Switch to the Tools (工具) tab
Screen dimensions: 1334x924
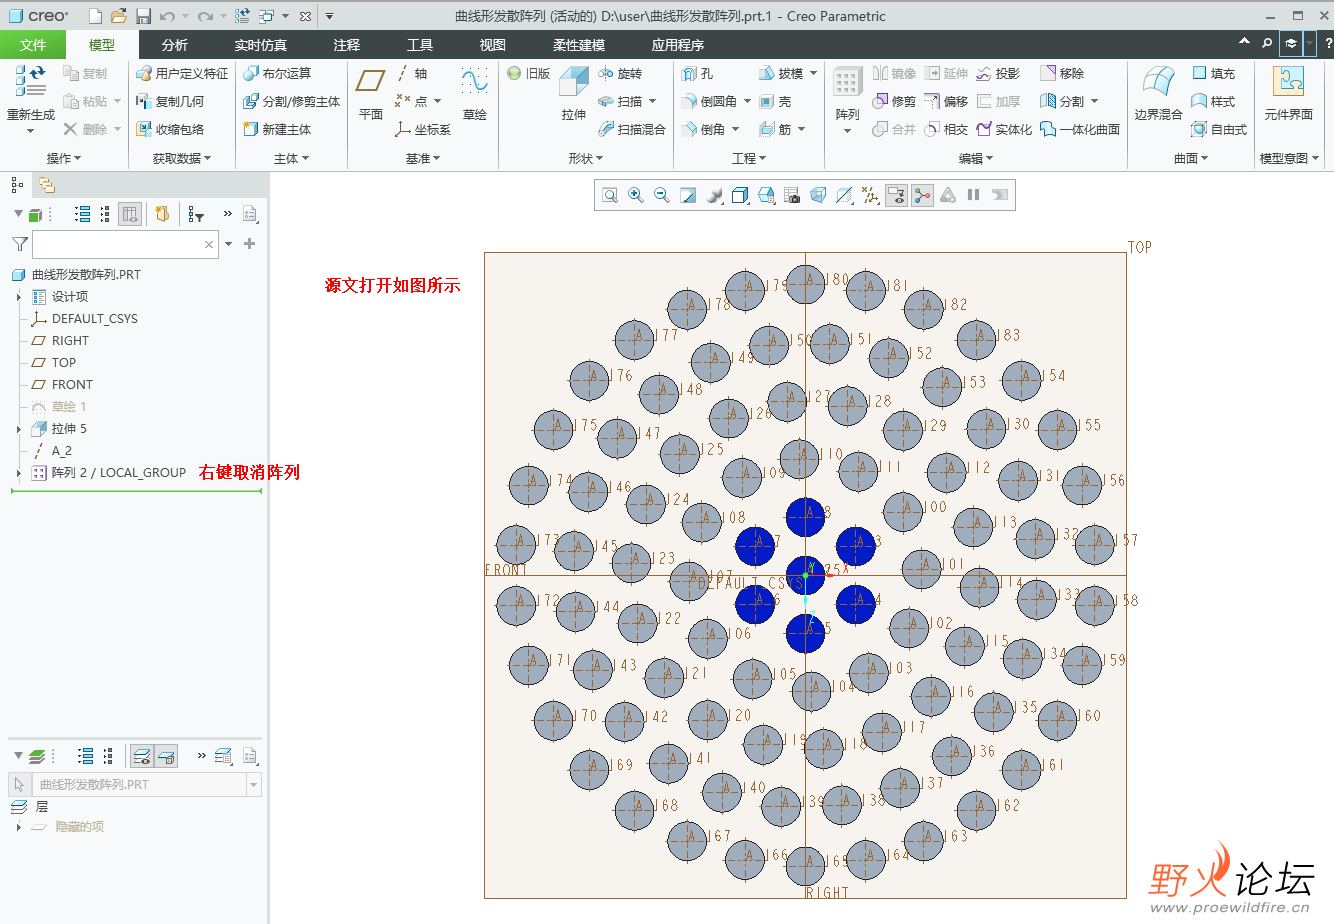(419, 45)
